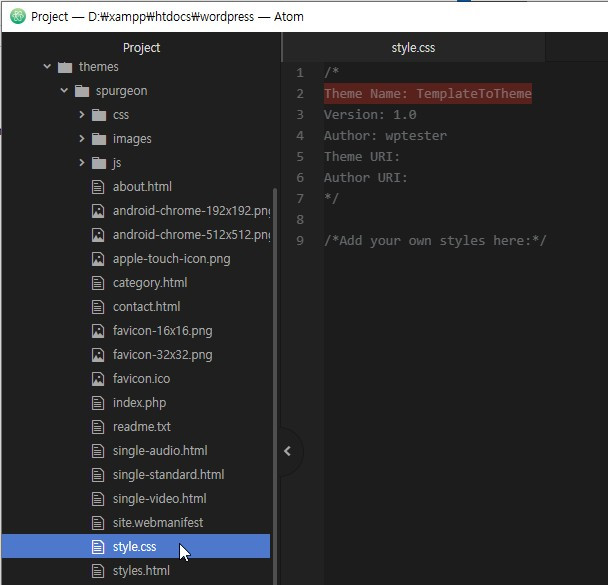
Task: Click the spurgeon folder icon
Action: coord(82,91)
